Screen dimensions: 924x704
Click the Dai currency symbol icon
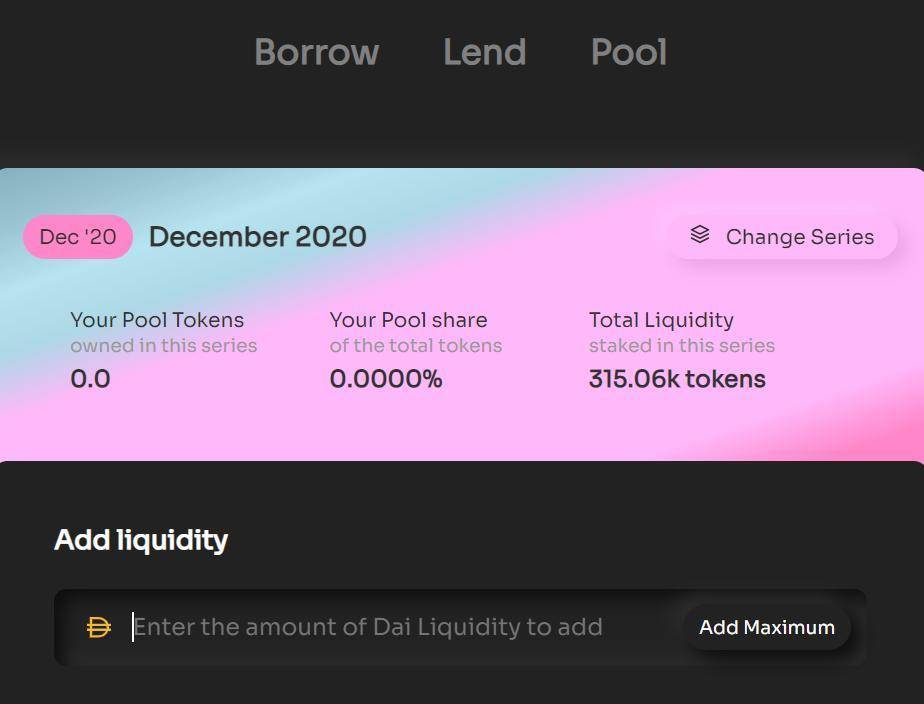[x=99, y=627]
